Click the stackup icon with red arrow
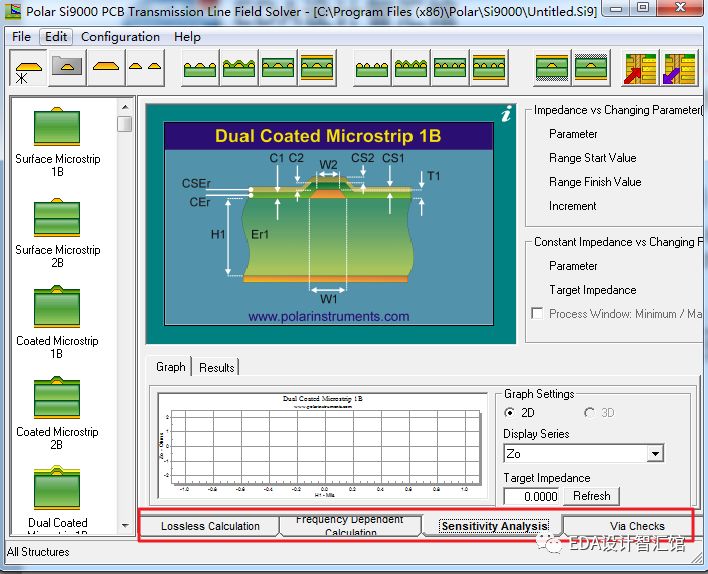Screen dimensions: 708x574 (640, 69)
